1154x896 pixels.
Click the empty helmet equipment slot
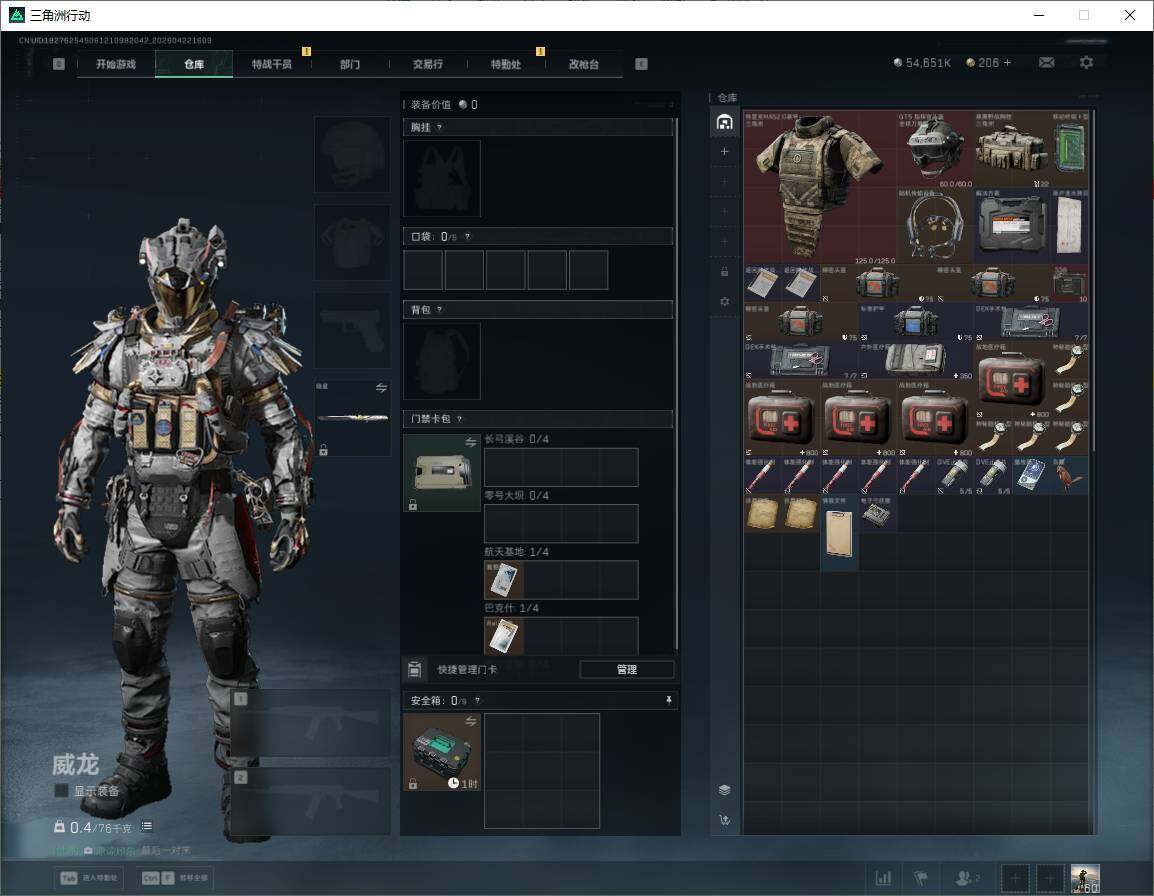pyautogui.click(x=353, y=155)
